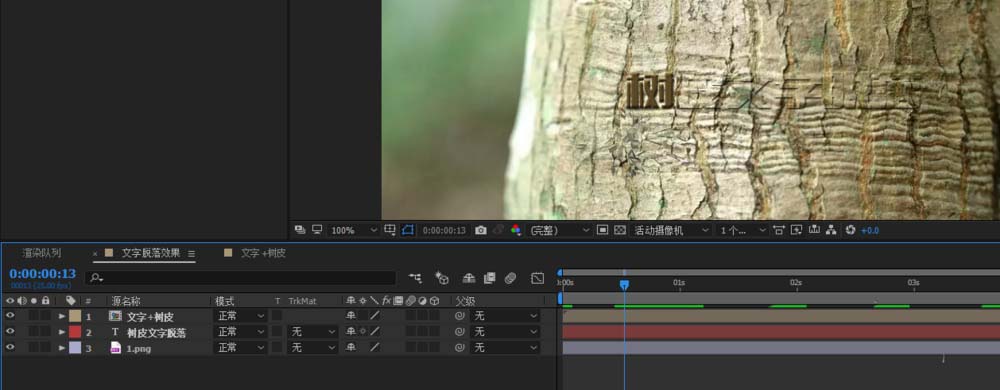Click the audio speaker column header

click(22, 301)
